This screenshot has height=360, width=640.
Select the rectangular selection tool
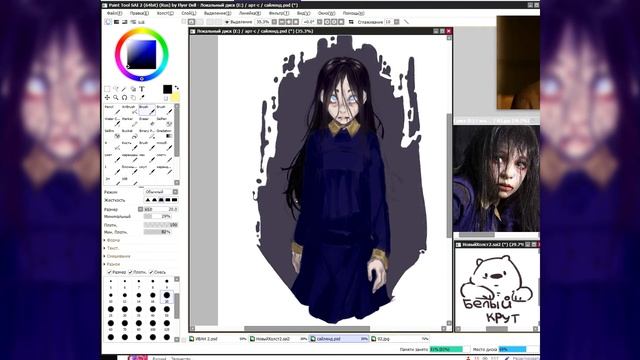(x=107, y=89)
